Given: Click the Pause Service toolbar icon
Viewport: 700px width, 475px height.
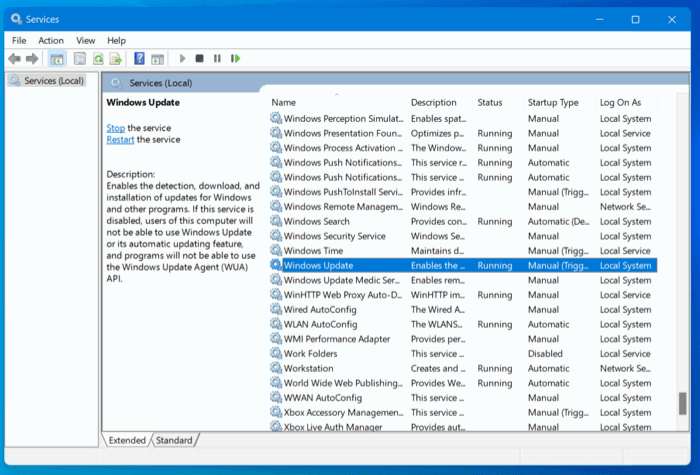Looking at the screenshot, I should coord(217,58).
